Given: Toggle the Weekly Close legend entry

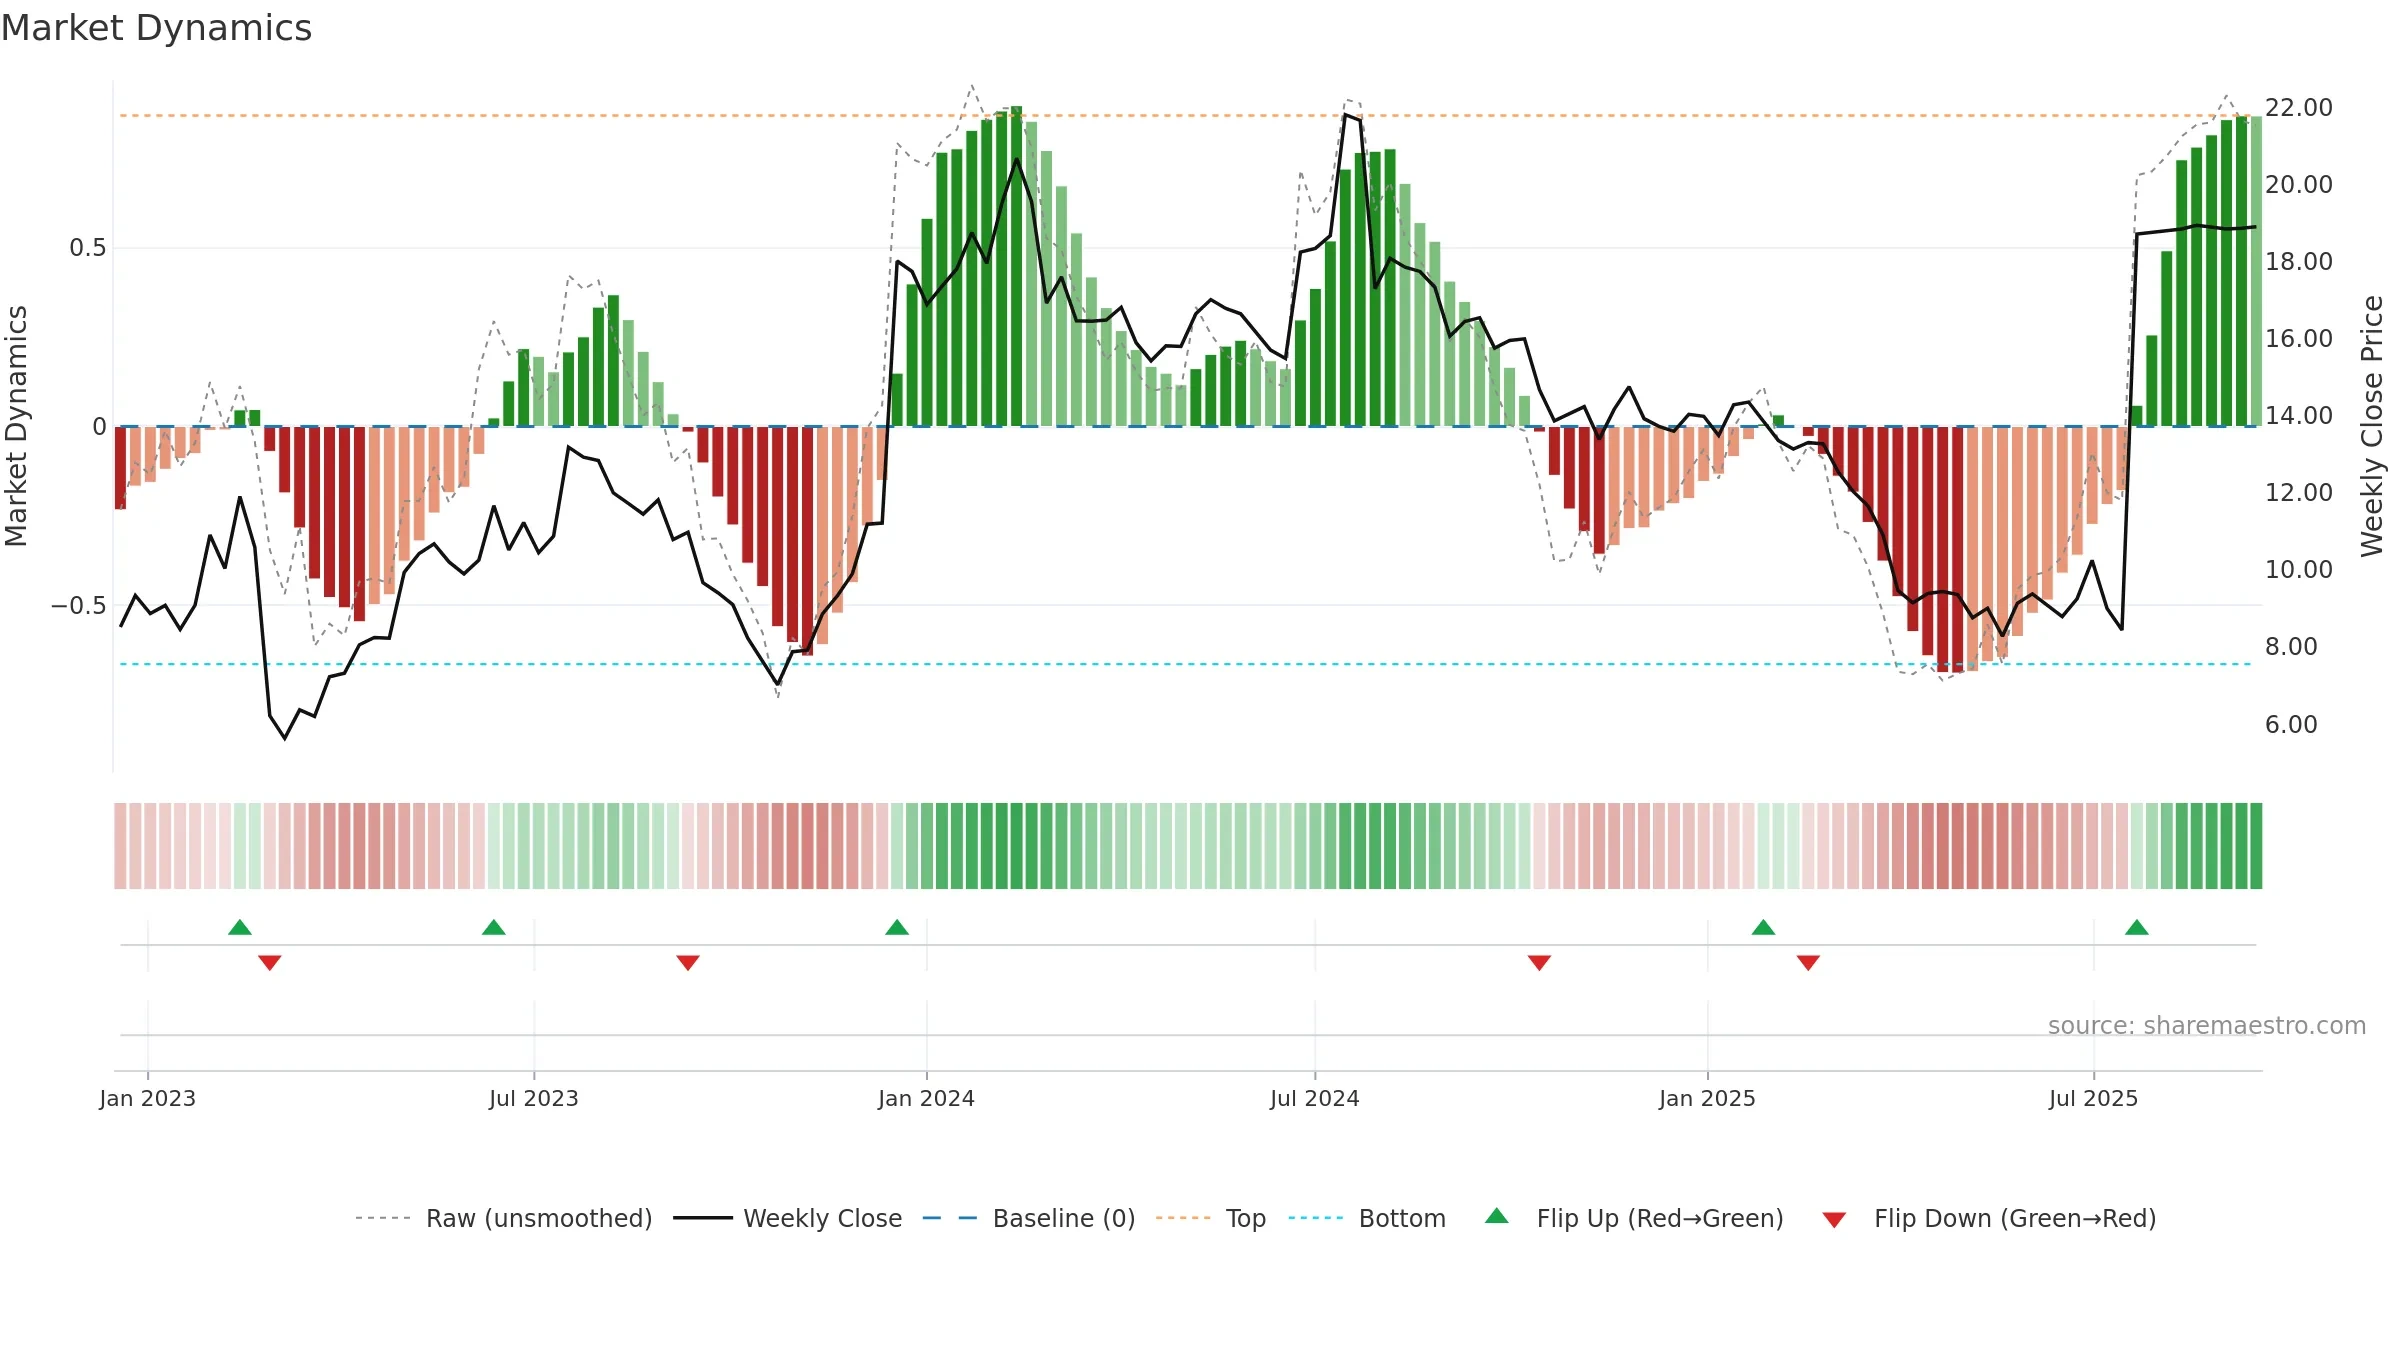Looking at the screenshot, I should click(x=788, y=1218).
